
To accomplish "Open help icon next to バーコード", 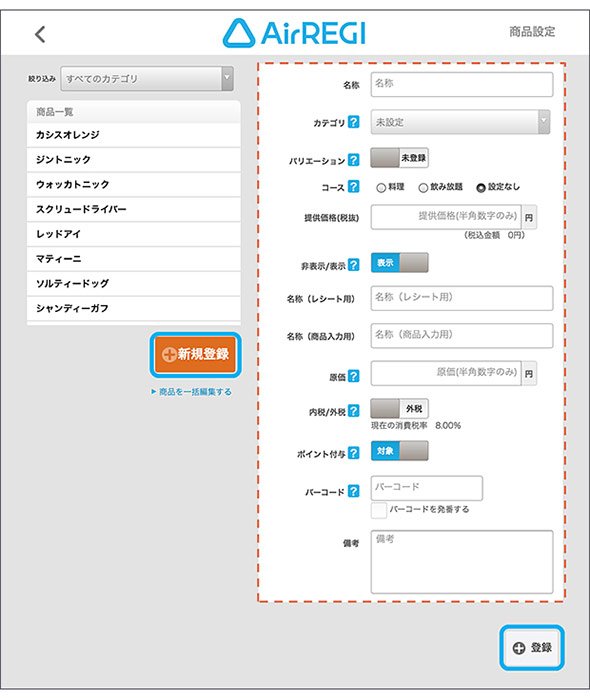I will (x=354, y=491).
